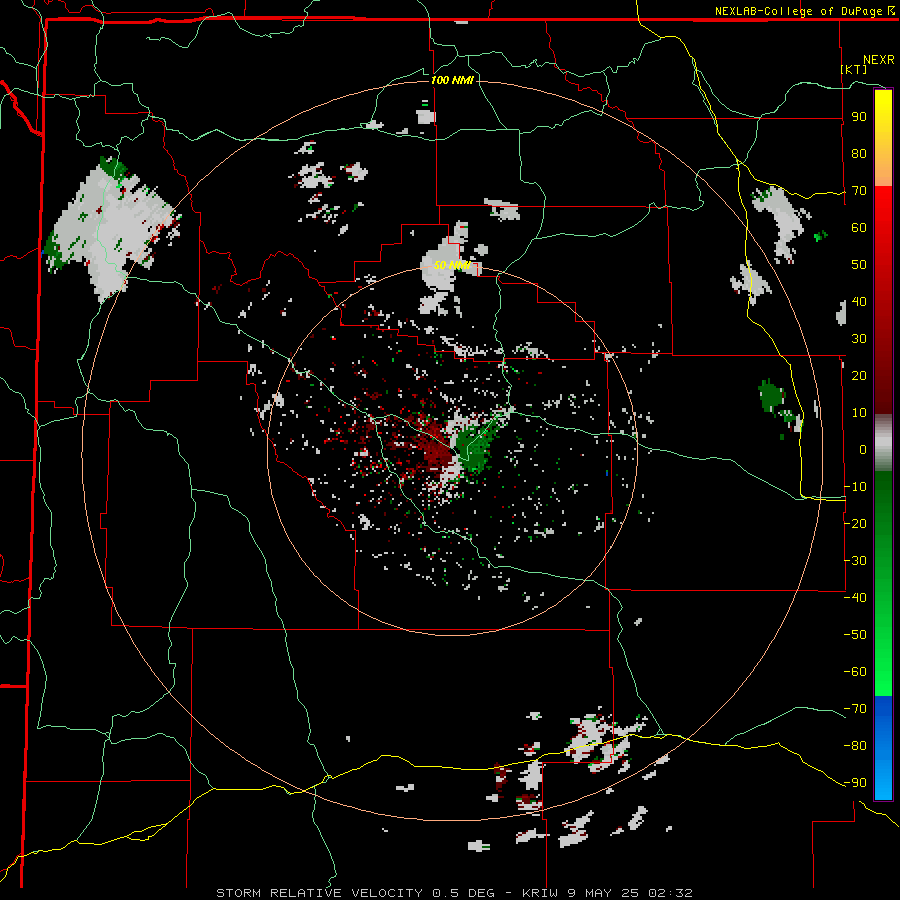Image resolution: width=900 pixels, height=900 pixels.
Task: Click the [KT] units label
Action: pos(854,69)
